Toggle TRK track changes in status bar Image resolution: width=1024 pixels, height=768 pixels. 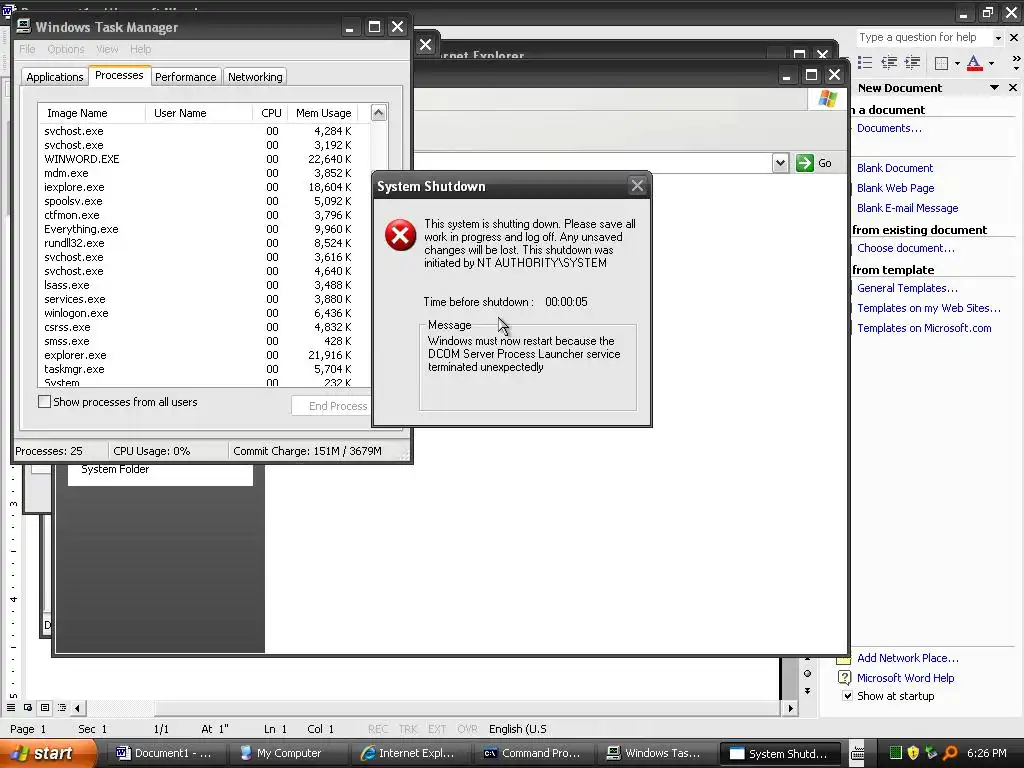point(408,729)
